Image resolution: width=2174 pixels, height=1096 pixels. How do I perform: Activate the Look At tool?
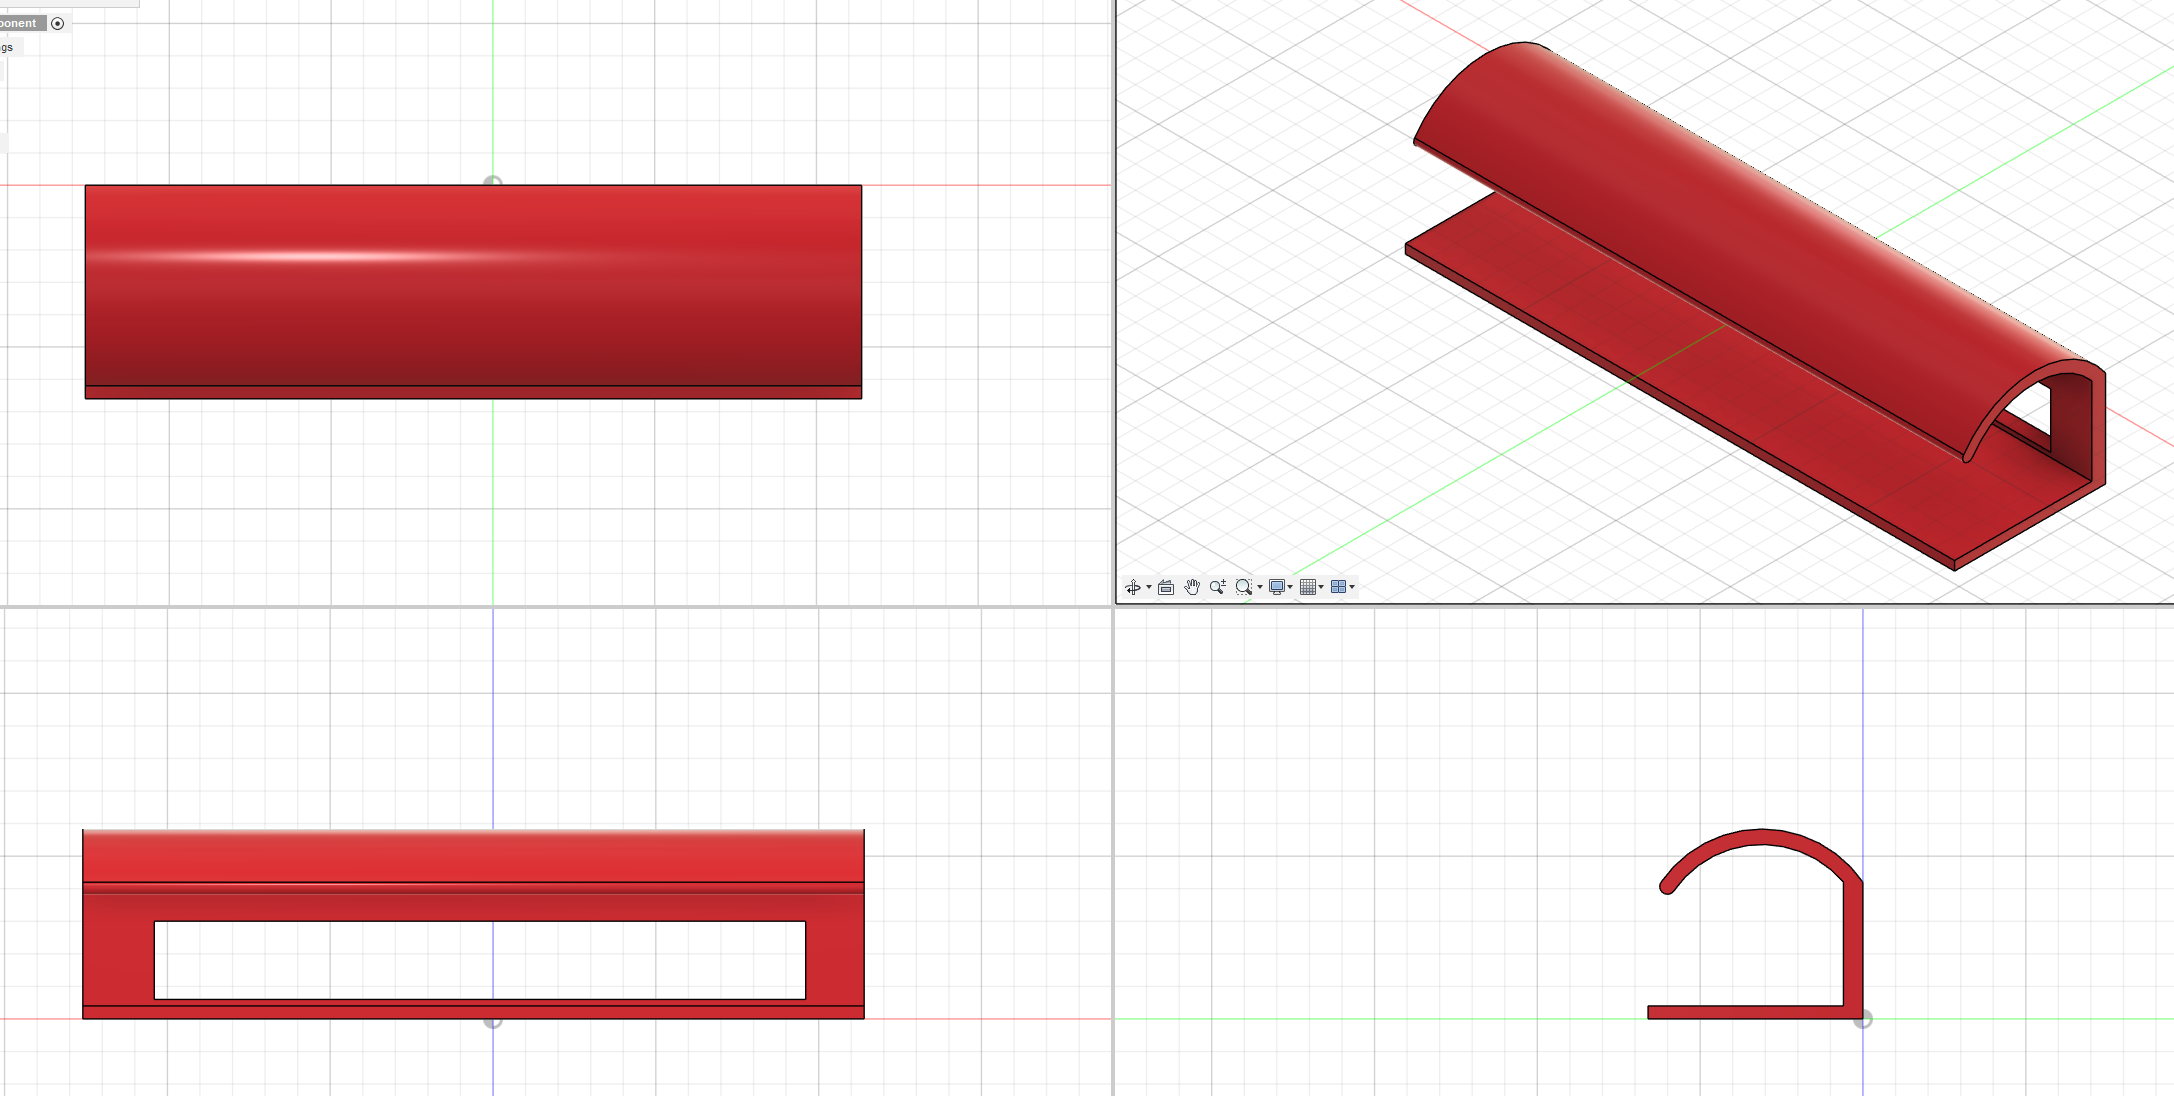coord(1166,587)
